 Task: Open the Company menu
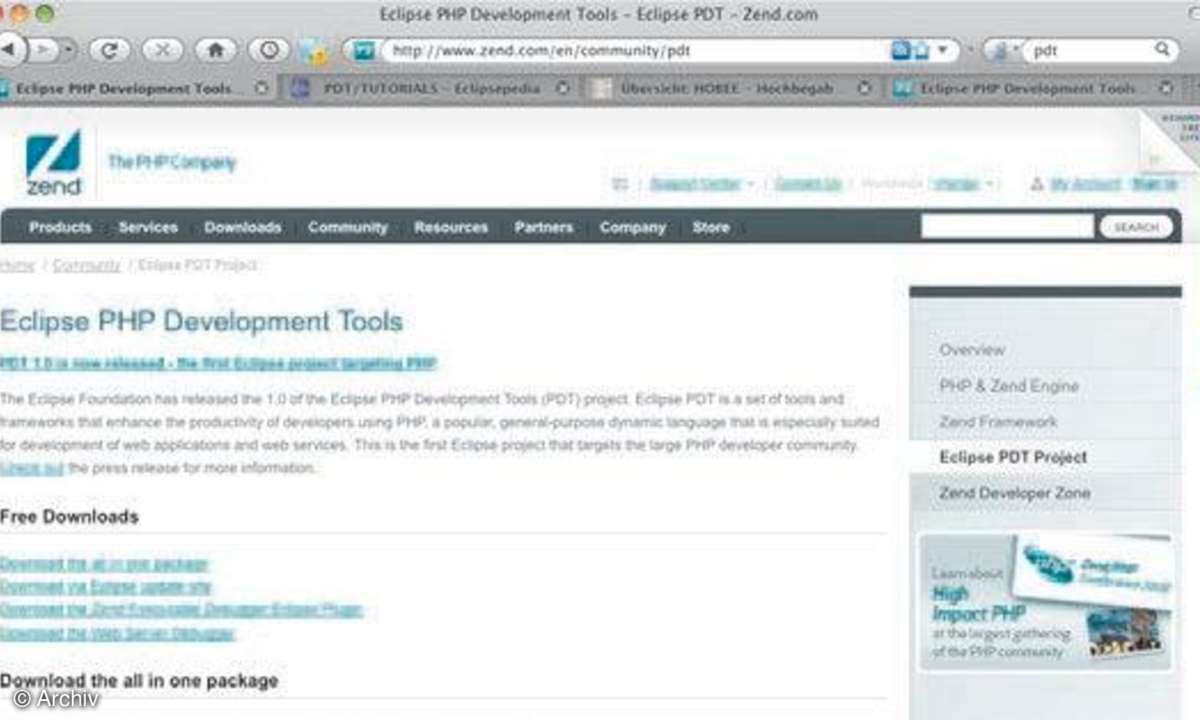pyautogui.click(x=633, y=227)
